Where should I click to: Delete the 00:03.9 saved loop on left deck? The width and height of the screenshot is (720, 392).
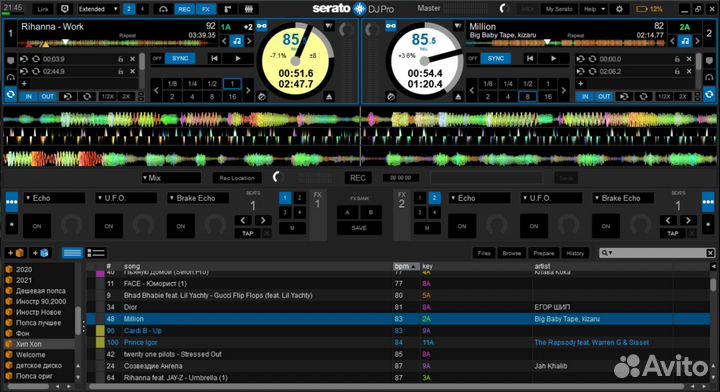pos(132,59)
